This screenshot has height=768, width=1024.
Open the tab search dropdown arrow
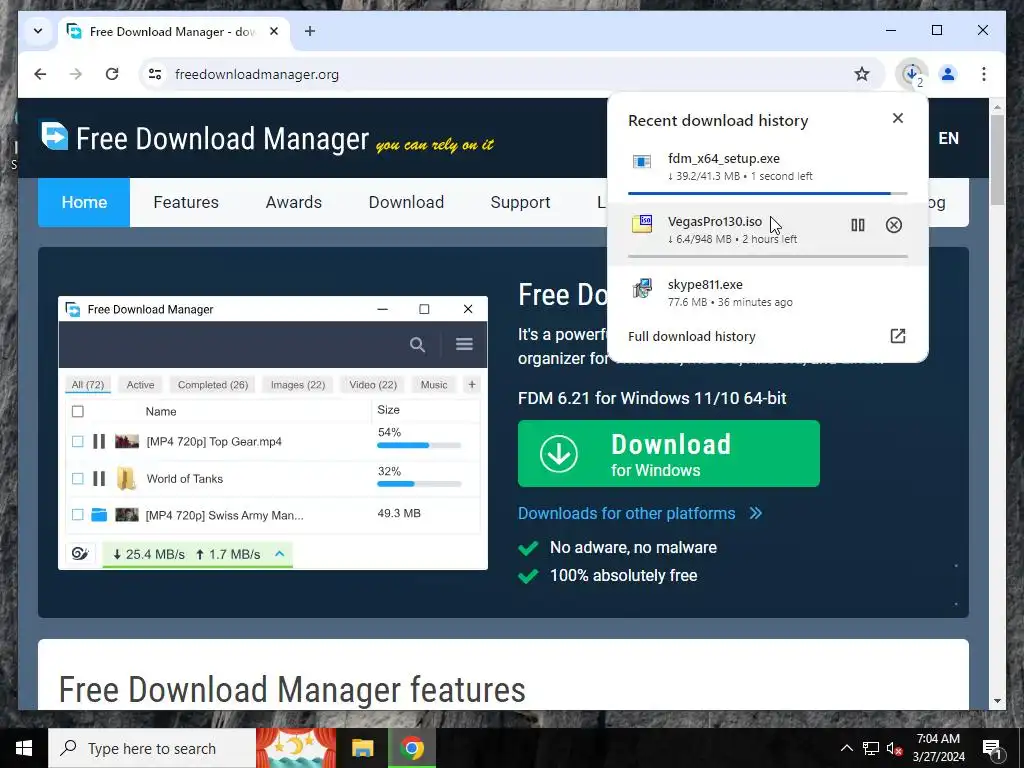38,31
